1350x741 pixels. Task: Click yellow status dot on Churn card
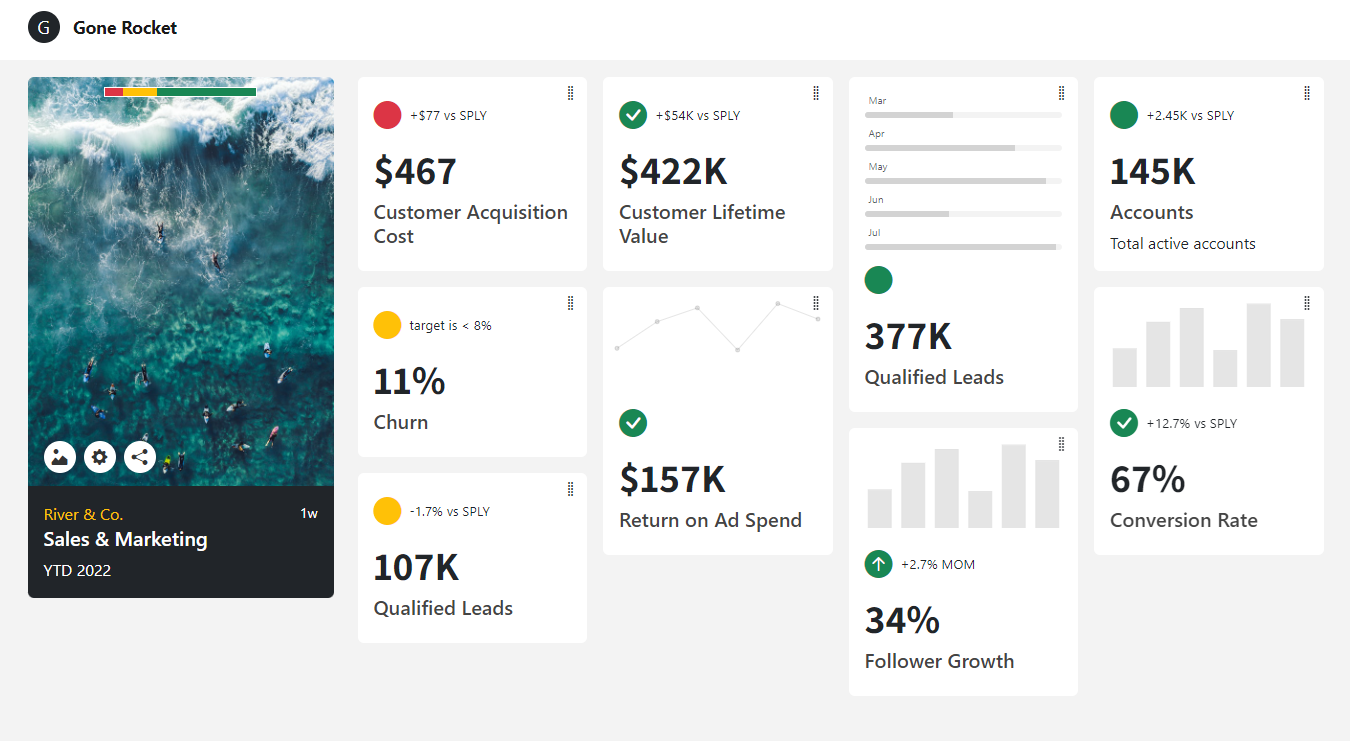click(x=387, y=325)
